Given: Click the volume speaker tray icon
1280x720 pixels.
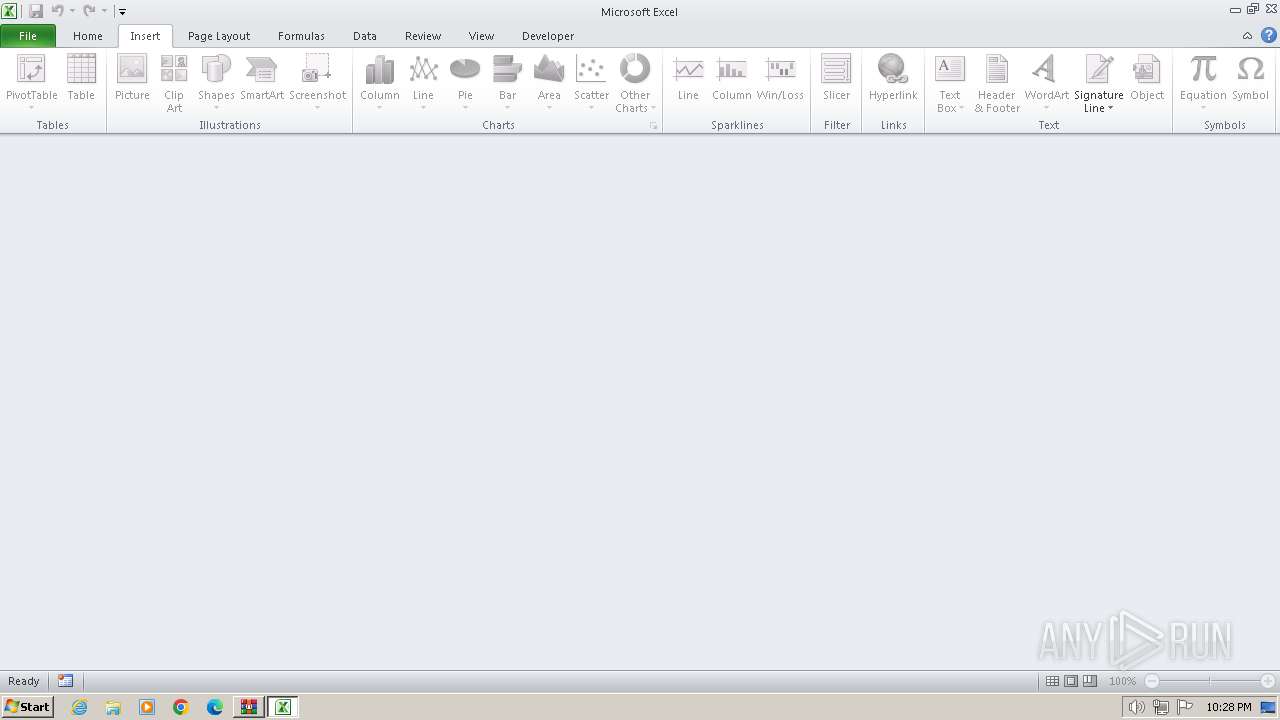Looking at the screenshot, I should coord(1136,707).
